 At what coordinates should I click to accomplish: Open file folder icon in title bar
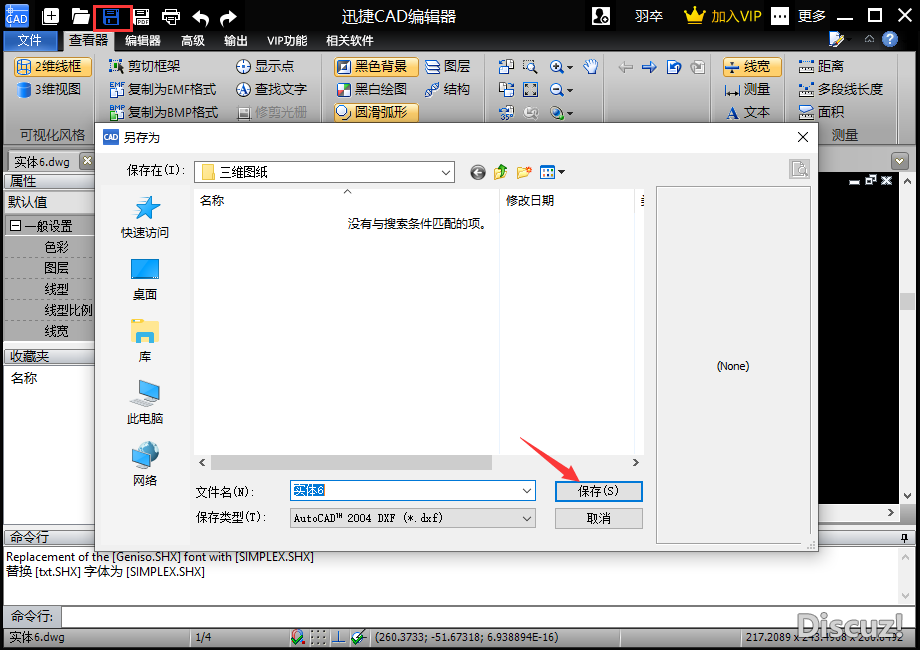[81, 16]
